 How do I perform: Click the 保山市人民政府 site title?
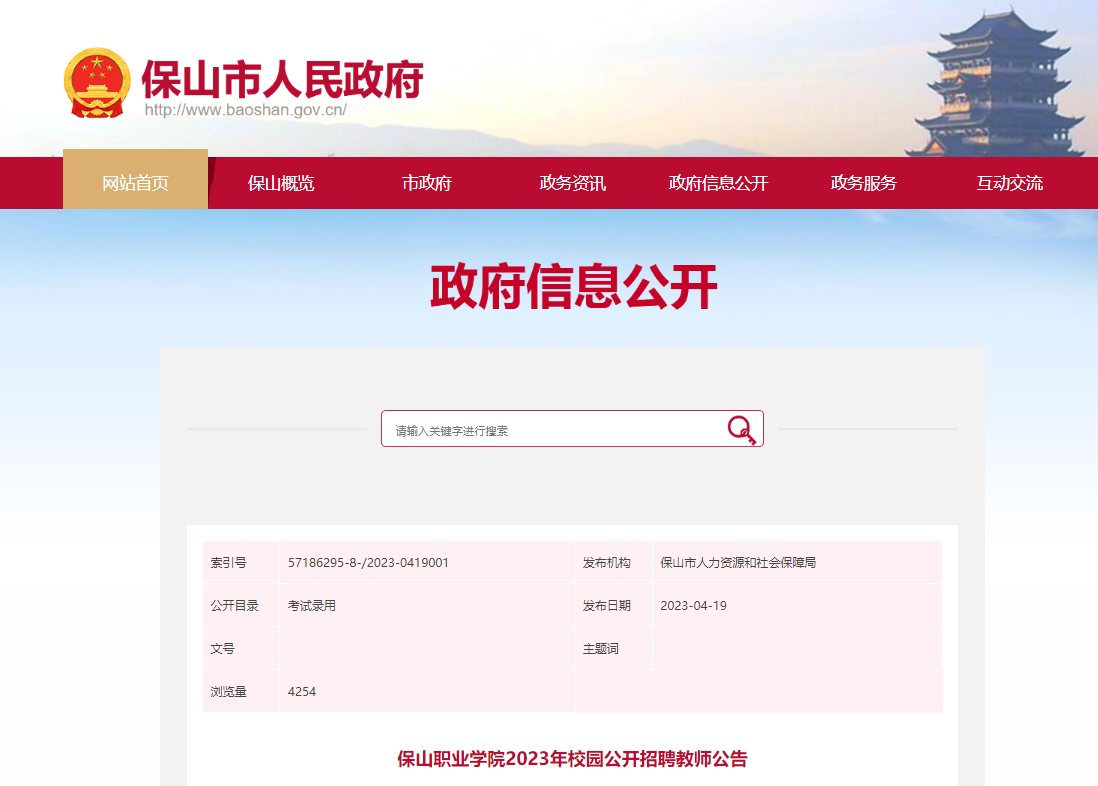coord(282,78)
